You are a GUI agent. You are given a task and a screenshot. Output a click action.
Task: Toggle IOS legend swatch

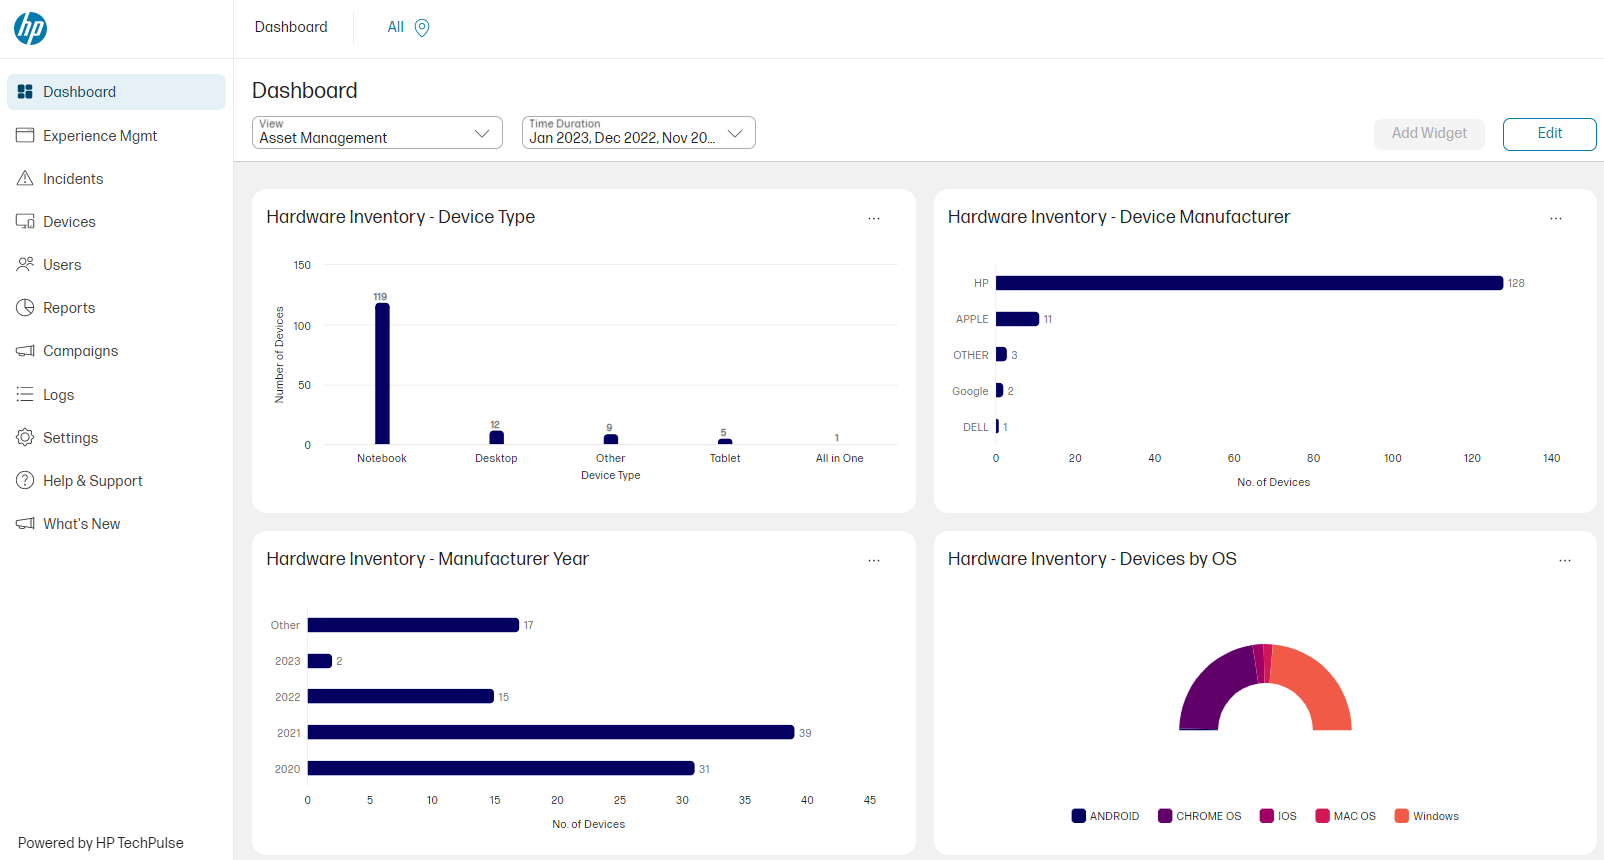point(1267,816)
